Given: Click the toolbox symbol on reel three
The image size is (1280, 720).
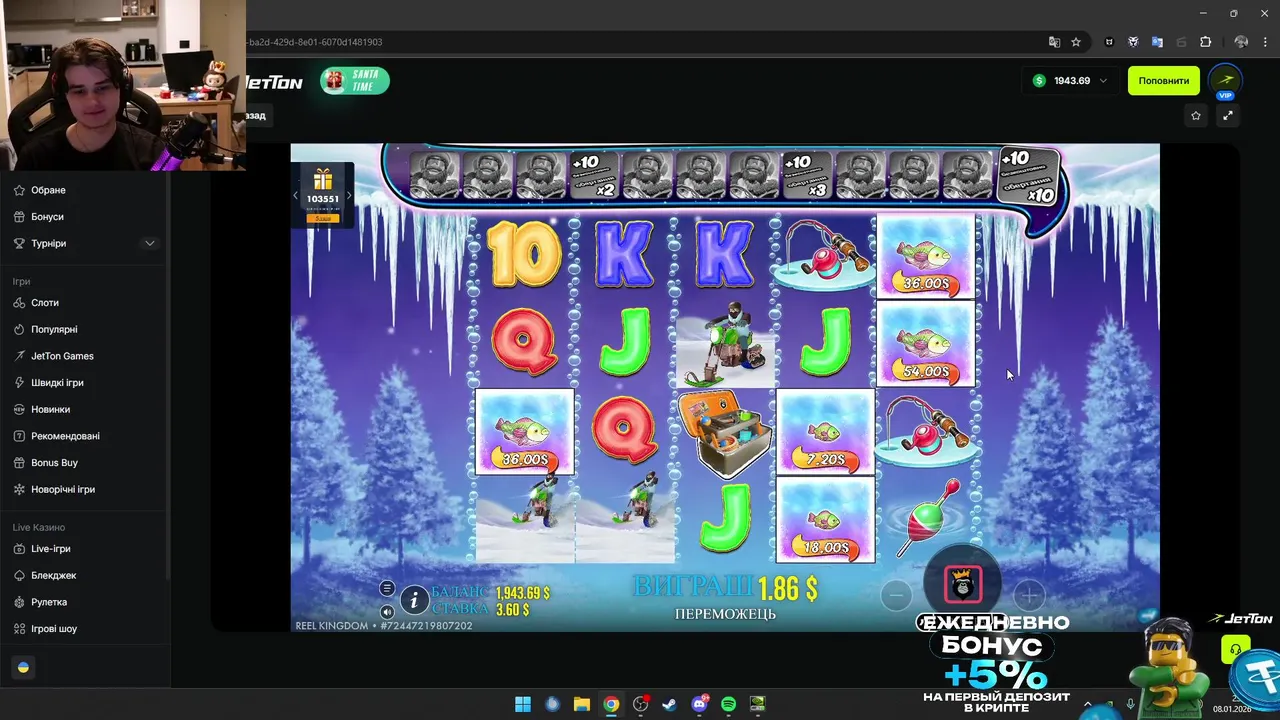Looking at the screenshot, I should click(x=725, y=434).
